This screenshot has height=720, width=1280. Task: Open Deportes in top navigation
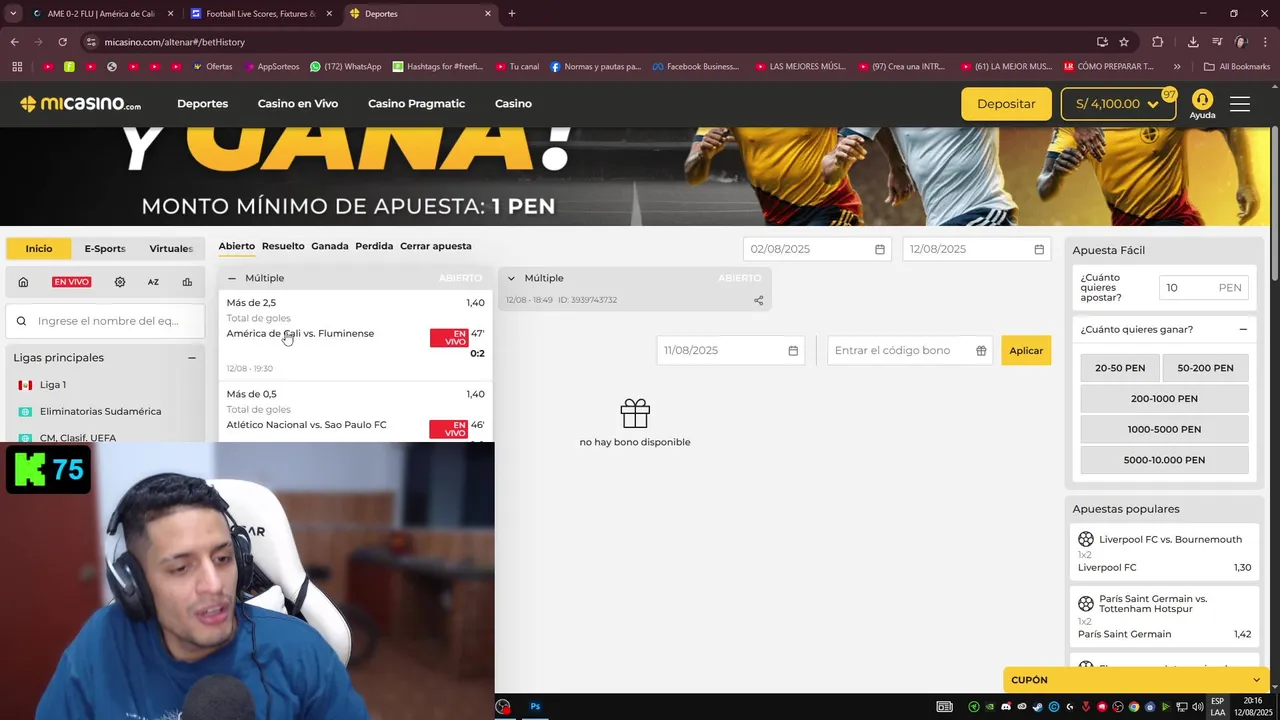coord(203,104)
